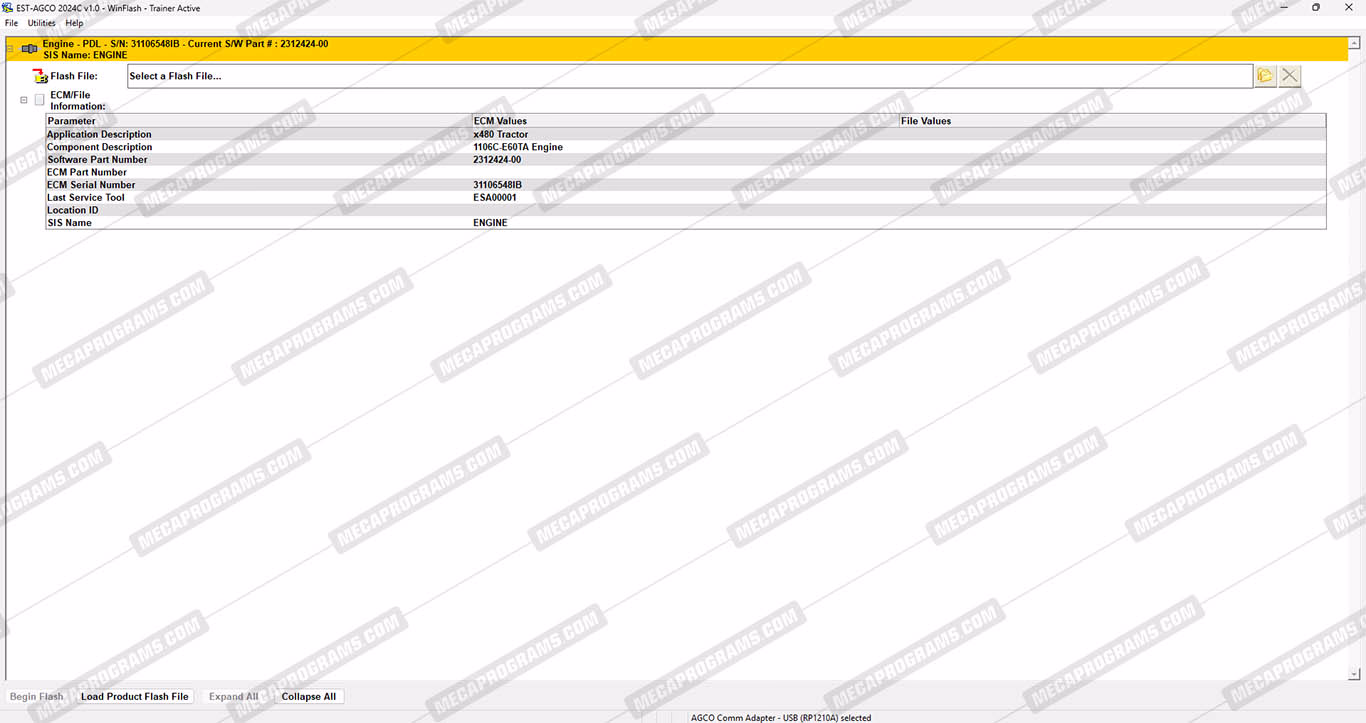The width and height of the screenshot is (1366, 723).
Task: Collapse the ECM/File Information section
Action: click(24, 100)
